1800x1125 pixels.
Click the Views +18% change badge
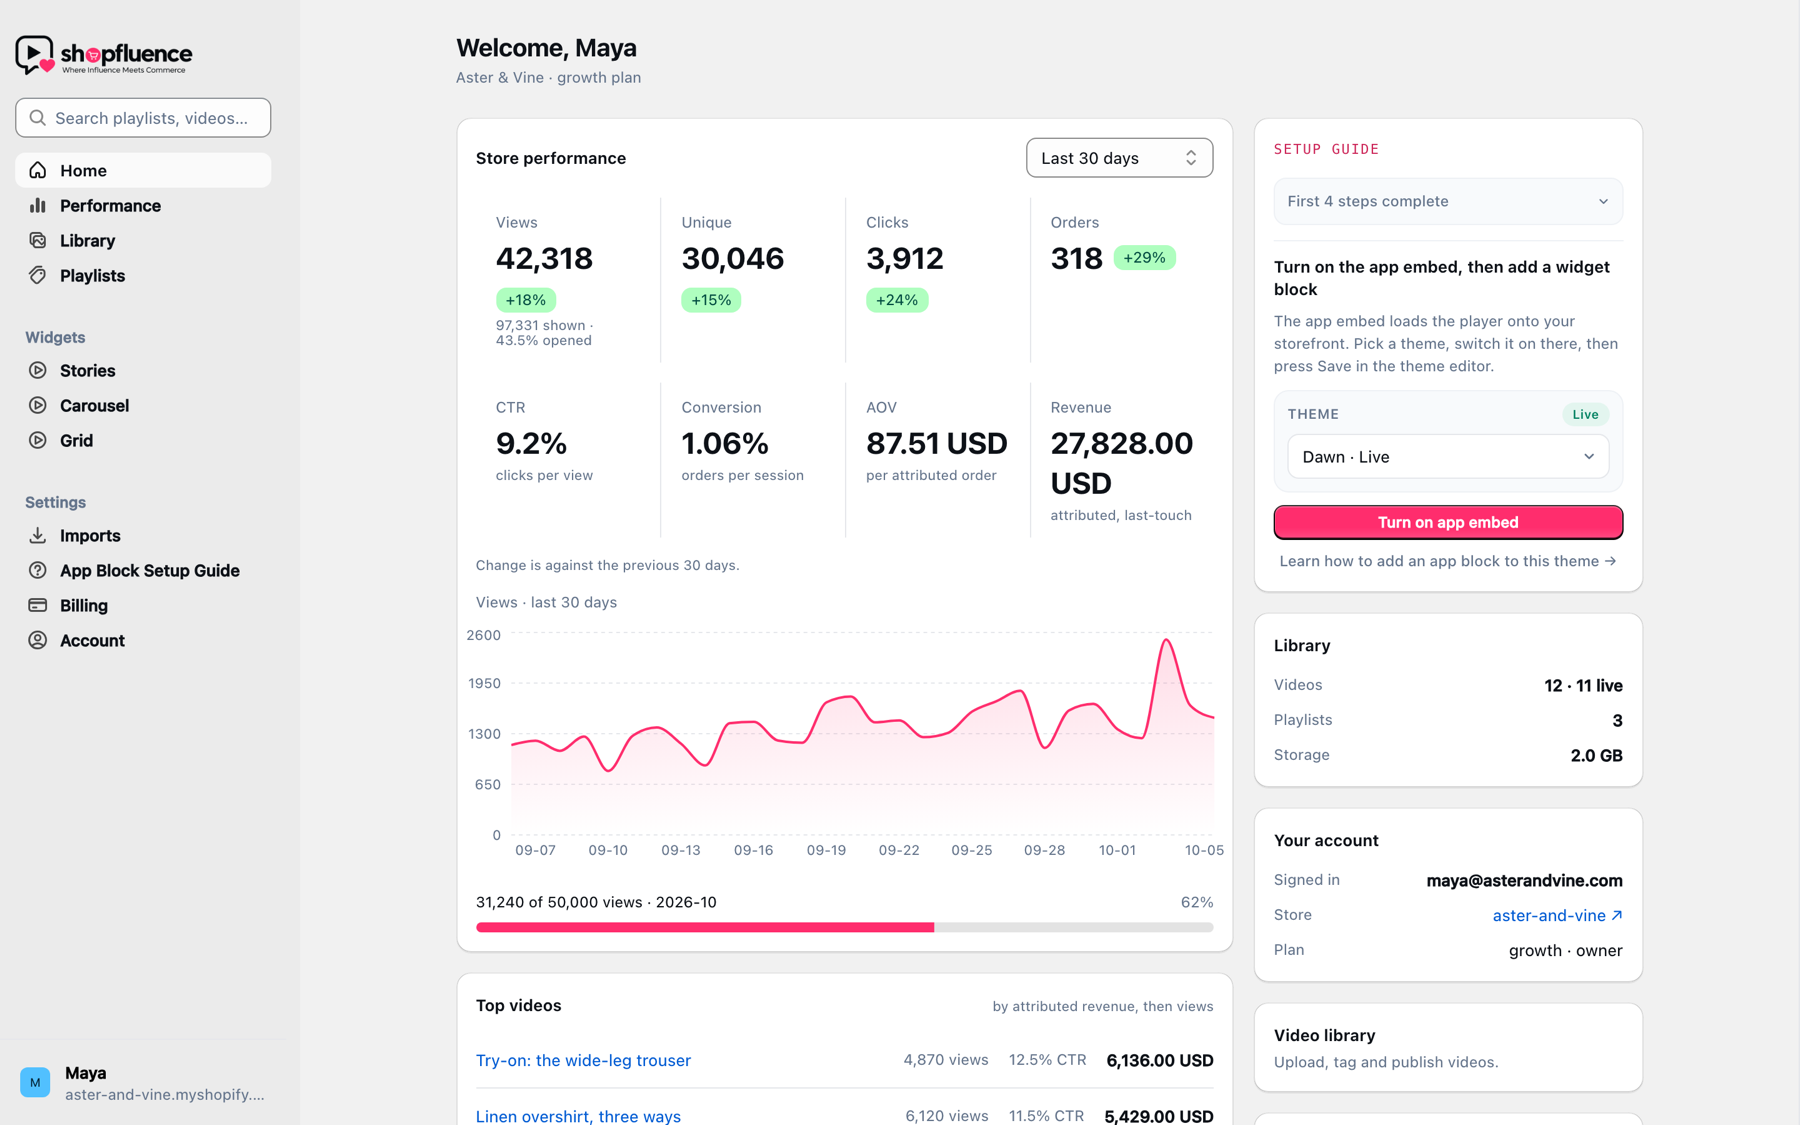click(x=526, y=300)
